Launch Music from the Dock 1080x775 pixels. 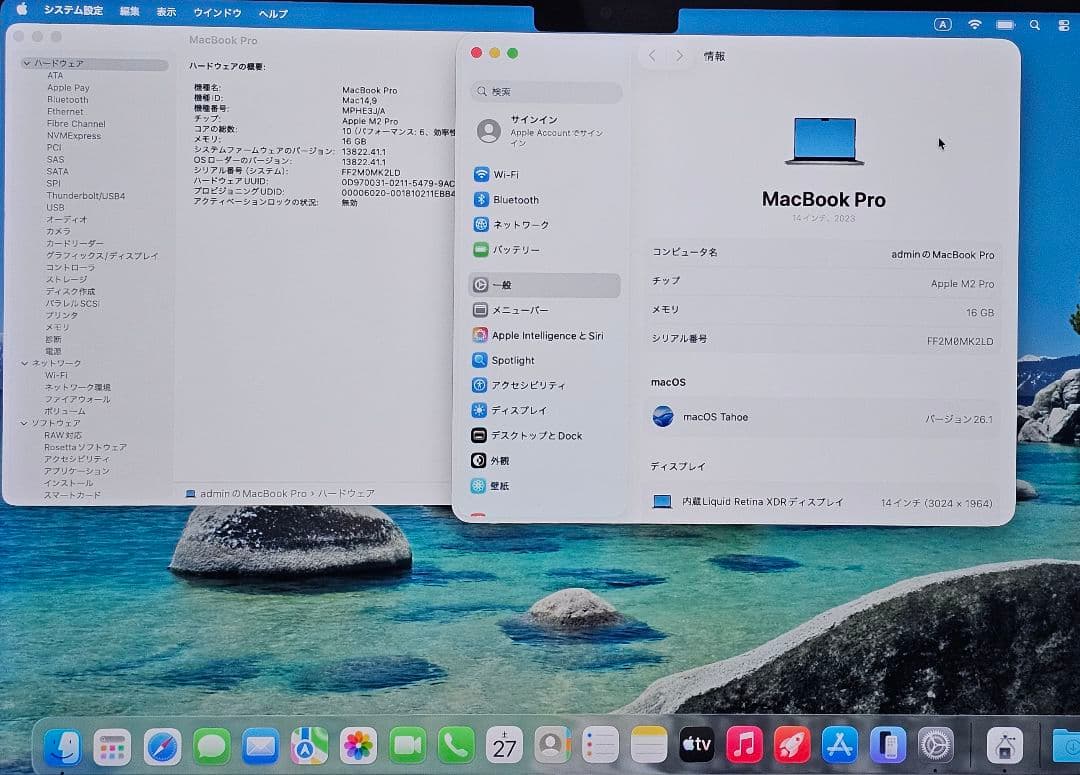(x=743, y=744)
